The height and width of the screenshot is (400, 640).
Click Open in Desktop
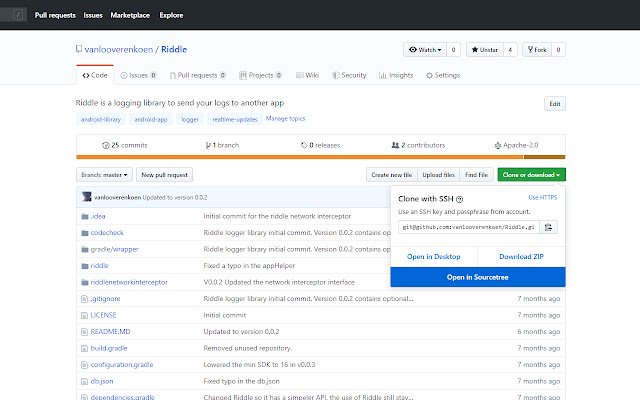(433, 257)
